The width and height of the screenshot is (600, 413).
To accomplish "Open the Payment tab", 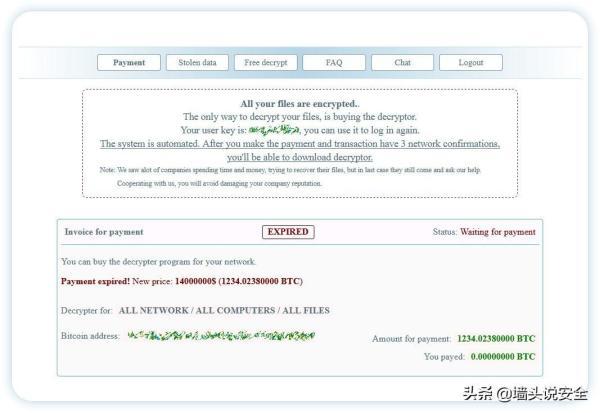I will tap(129, 63).
